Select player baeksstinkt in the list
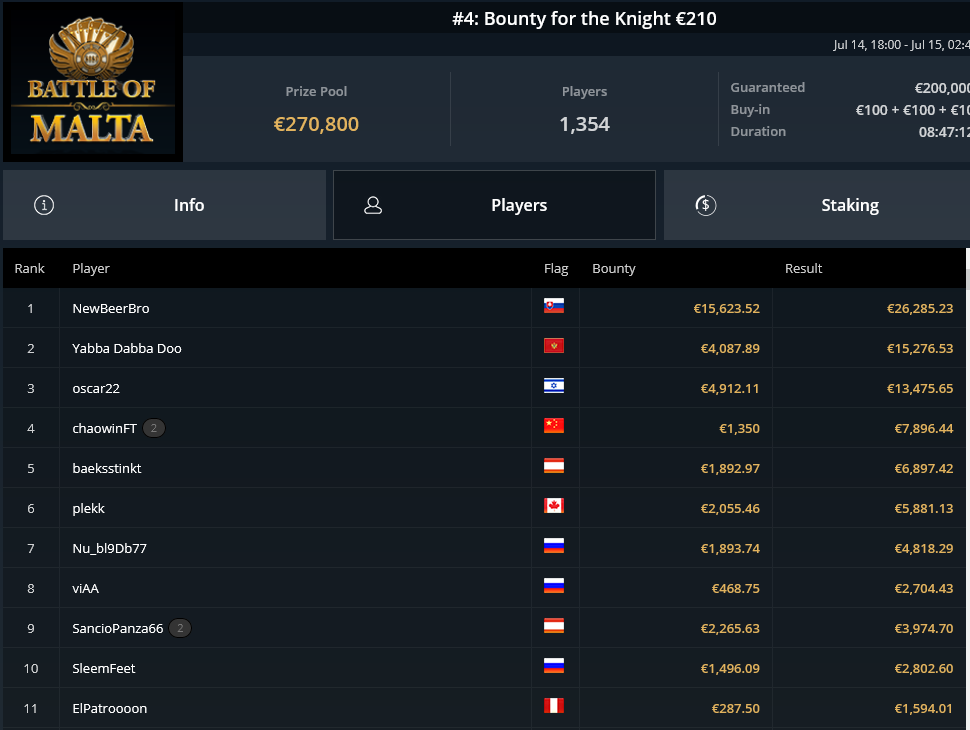 (484, 468)
